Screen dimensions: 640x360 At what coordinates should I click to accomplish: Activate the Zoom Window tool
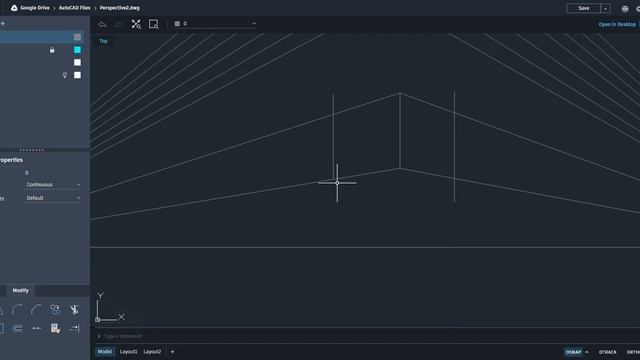[x=153, y=24]
